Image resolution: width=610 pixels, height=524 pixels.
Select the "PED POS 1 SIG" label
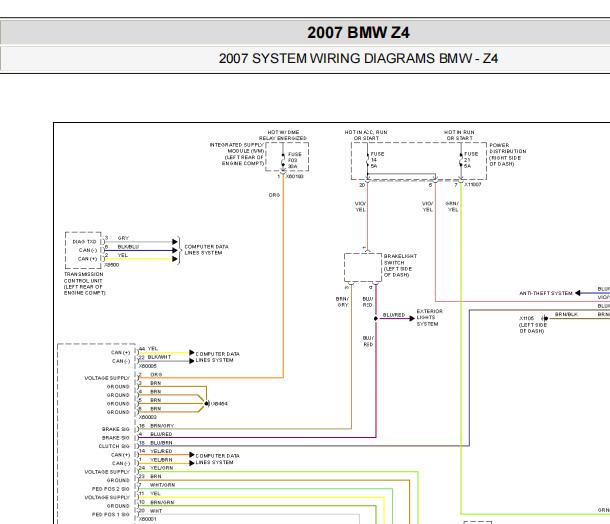(110, 514)
